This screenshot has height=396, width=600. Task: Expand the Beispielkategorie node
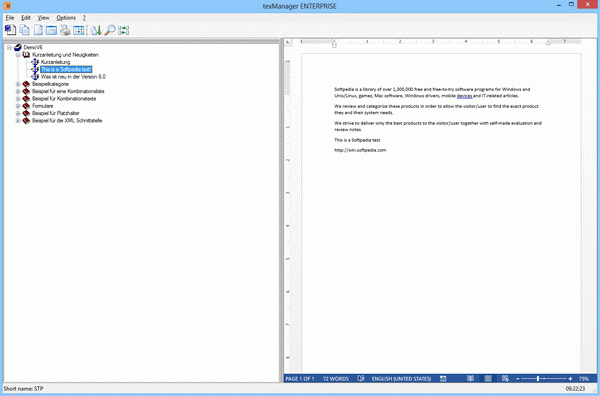tap(18, 84)
